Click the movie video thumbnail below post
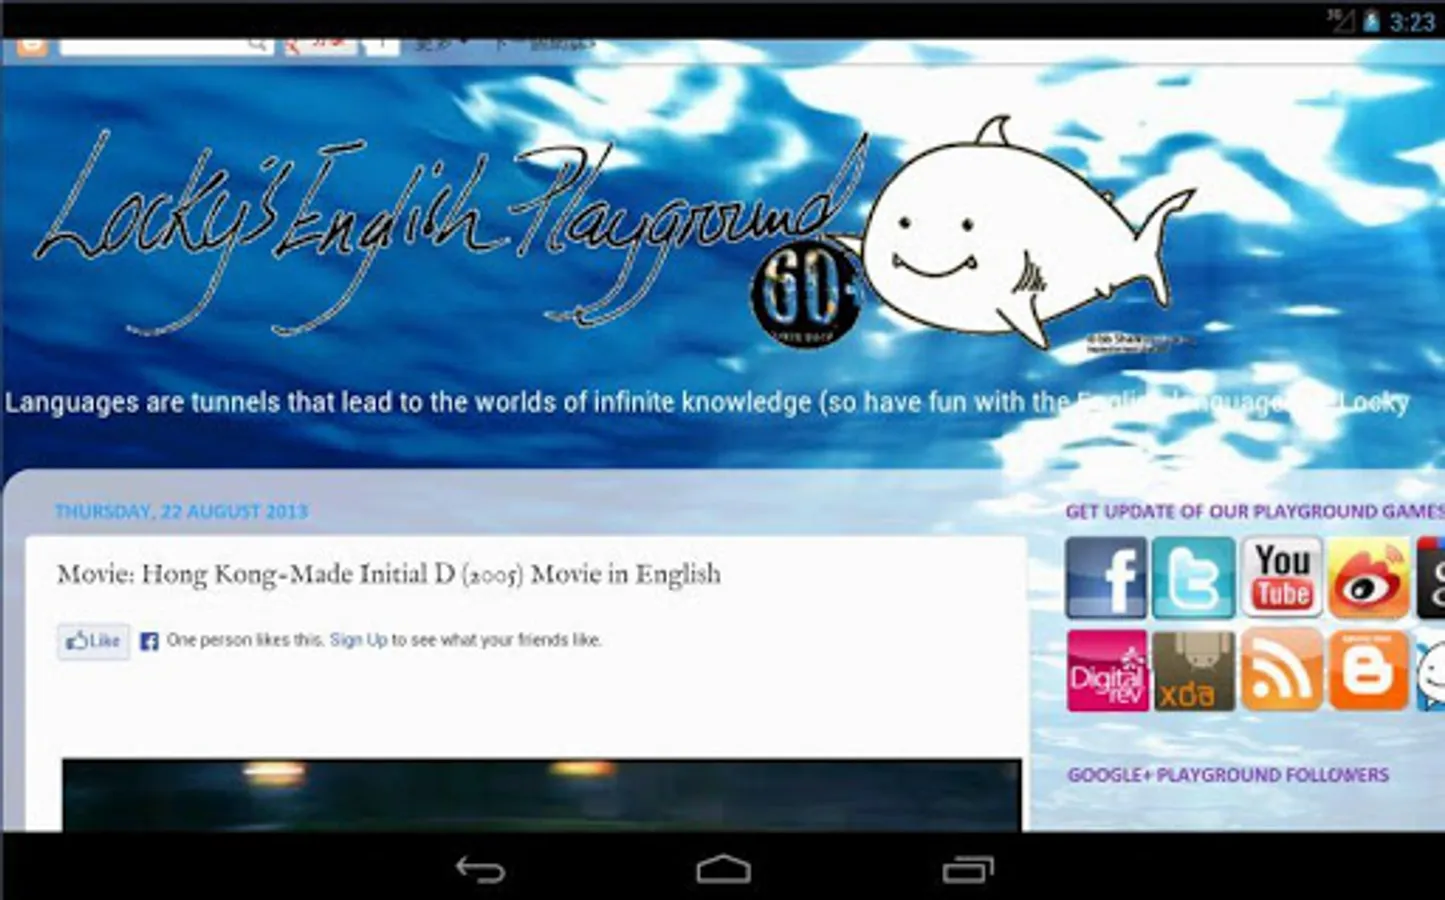Image resolution: width=1445 pixels, height=900 pixels. click(541, 795)
